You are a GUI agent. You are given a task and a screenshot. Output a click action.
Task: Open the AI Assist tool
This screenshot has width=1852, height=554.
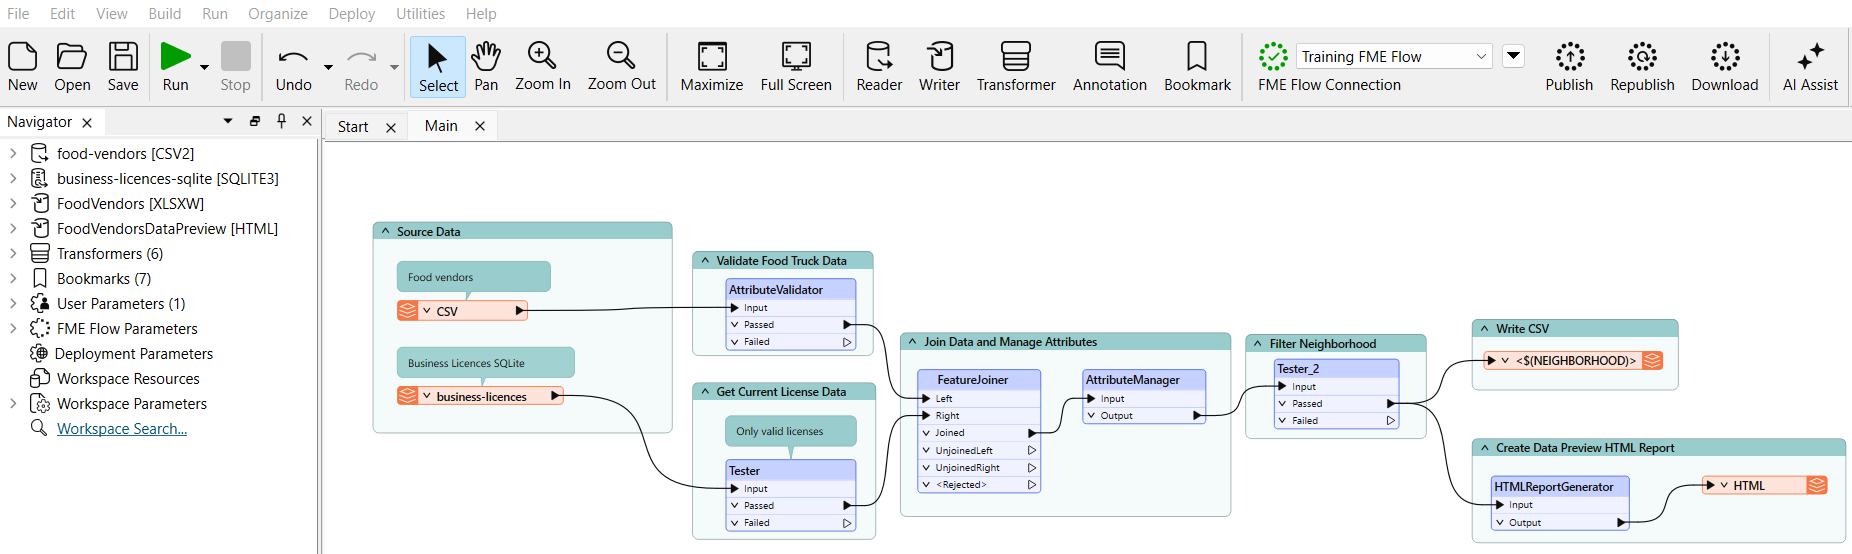click(1810, 66)
